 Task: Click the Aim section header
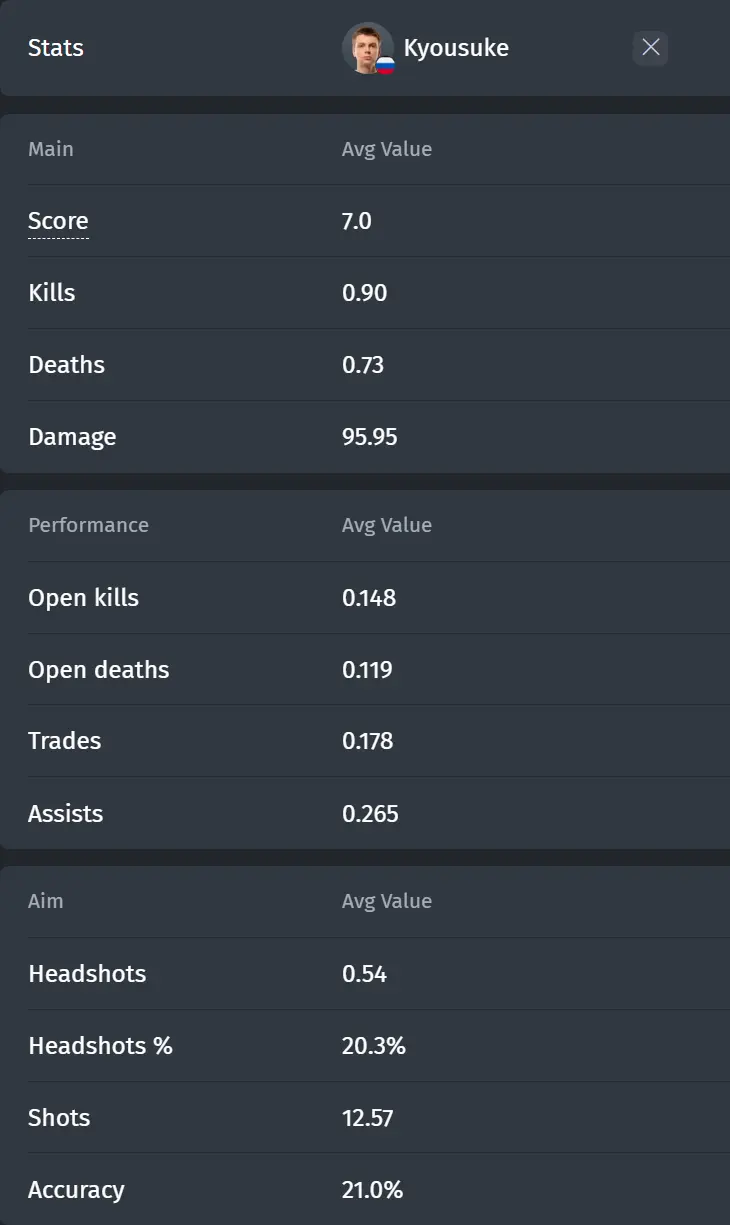pyautogui.click(x=46, y=901)
